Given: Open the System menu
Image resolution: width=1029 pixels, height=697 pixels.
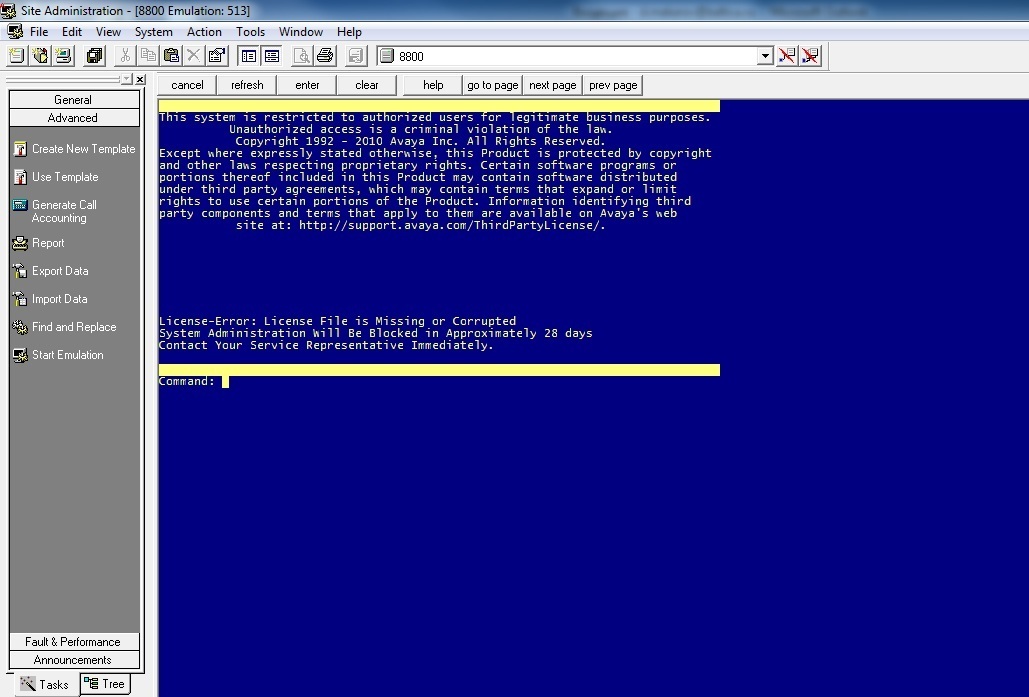Looking at the screenshot, I should pyautogui.click(x=154, y=32).
